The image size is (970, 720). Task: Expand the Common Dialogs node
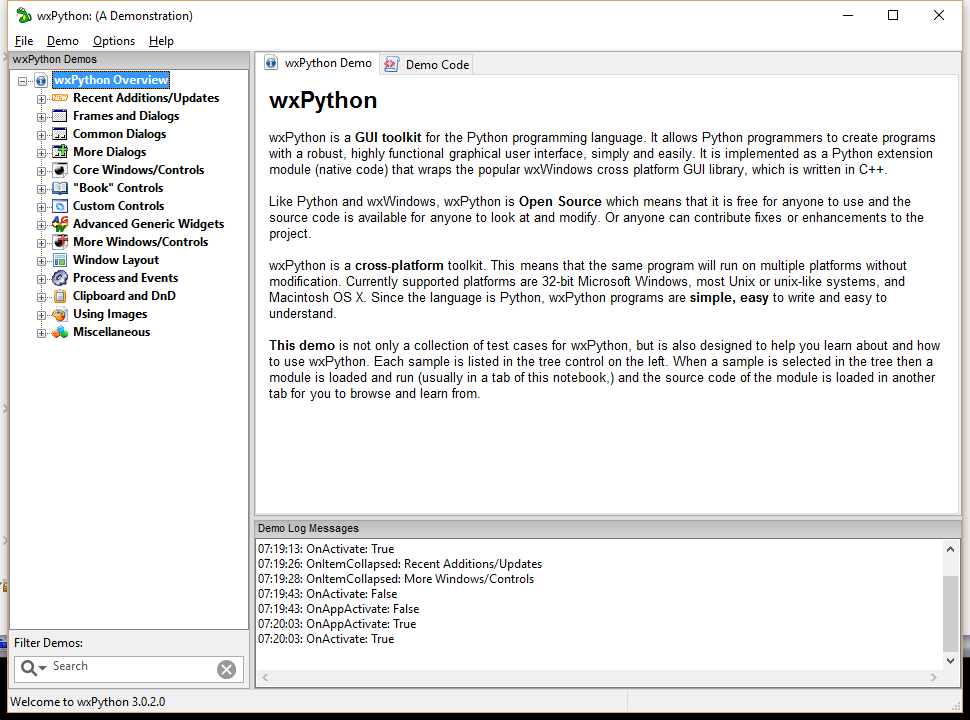pos(41,135)
